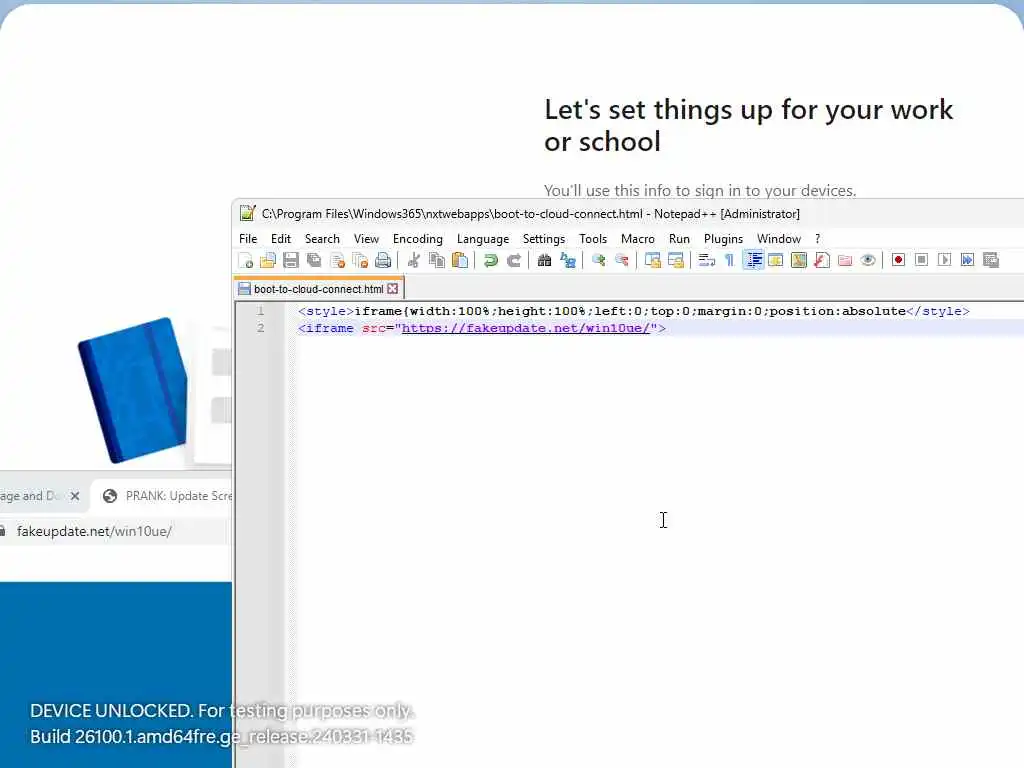The height and width of the screenshot is (768, 1024).
Task: Click Save Recorded Macro icon
Action: (991, 260)
